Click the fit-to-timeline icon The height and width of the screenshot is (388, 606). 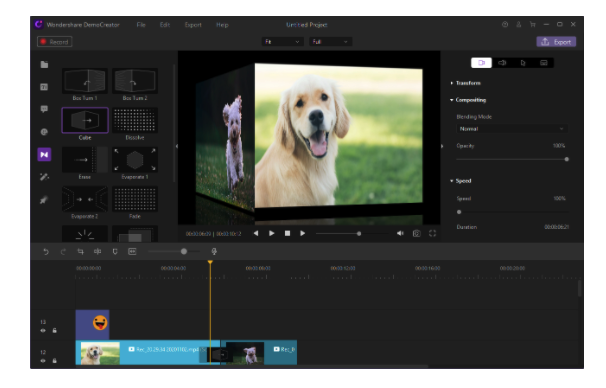[132, 252]
